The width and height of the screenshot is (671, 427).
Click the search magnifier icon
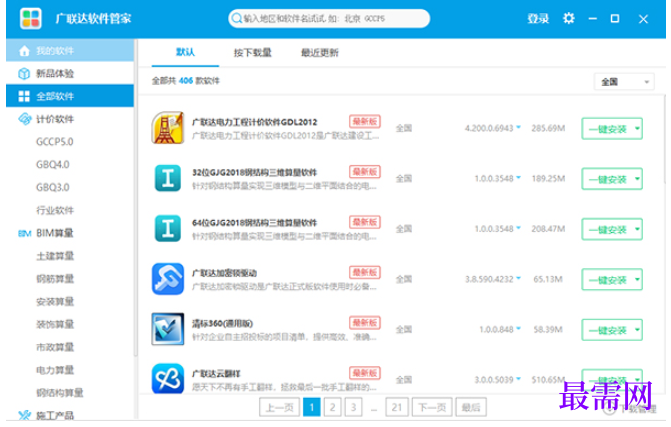[x=236, y=18]
